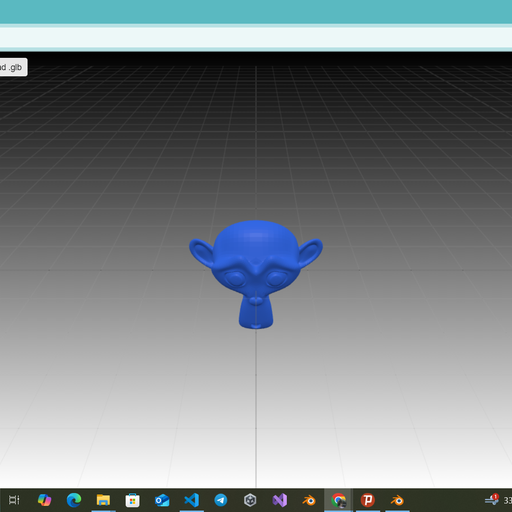Switch to Blender icon after red P

click(x=397, y=500)
